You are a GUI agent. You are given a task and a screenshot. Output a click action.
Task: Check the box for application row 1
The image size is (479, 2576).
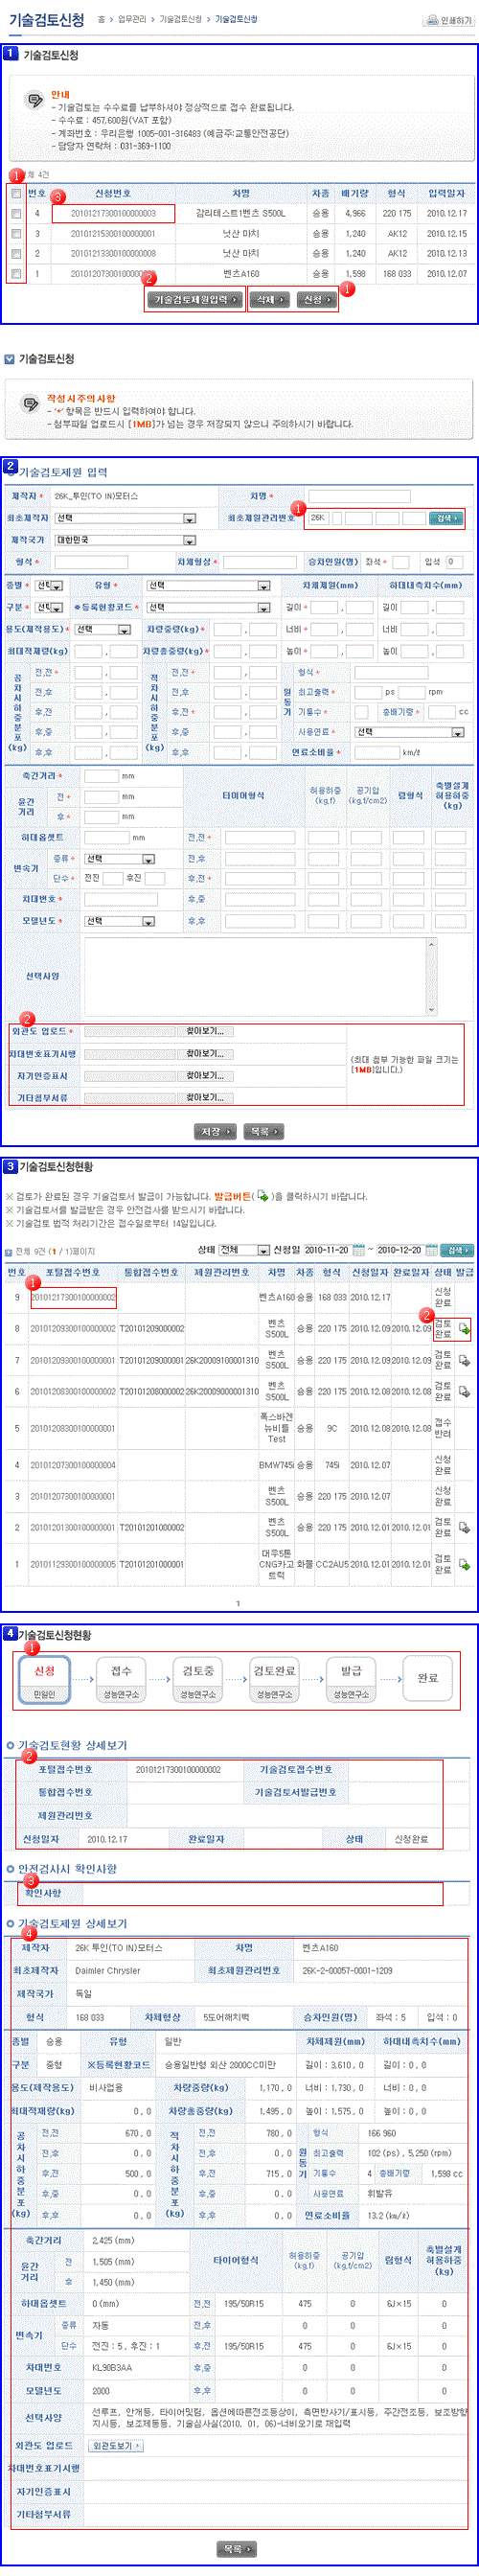click(16, 273)
